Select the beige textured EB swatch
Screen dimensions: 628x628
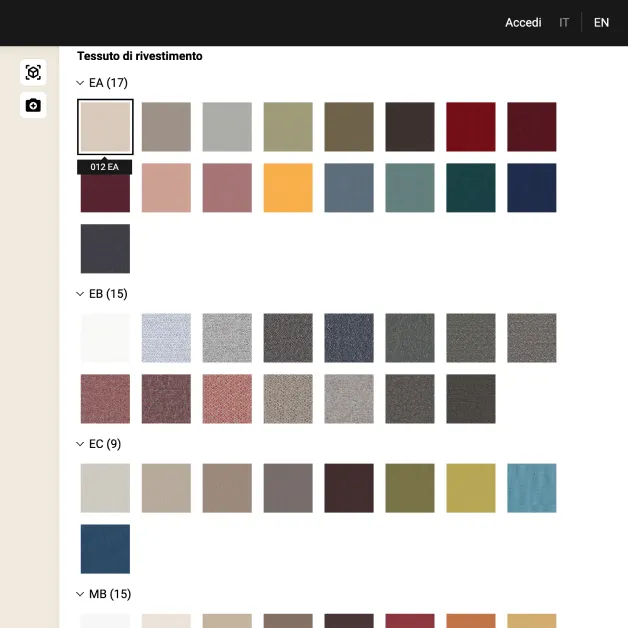(288, 399)
